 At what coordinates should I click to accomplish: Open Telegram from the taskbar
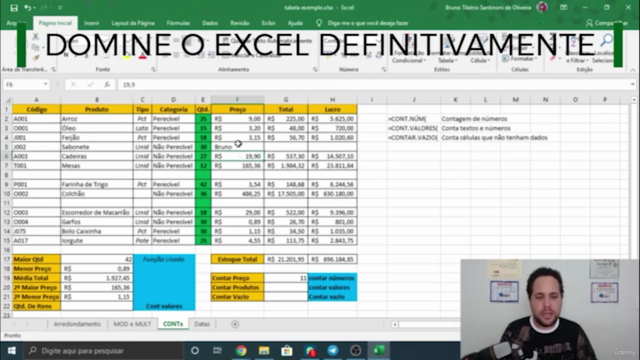333,351
